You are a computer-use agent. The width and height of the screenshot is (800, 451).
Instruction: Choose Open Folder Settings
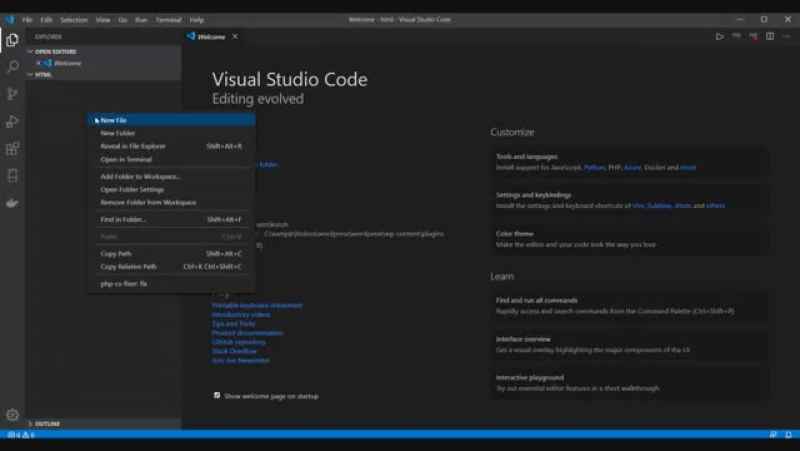(171, 189)
